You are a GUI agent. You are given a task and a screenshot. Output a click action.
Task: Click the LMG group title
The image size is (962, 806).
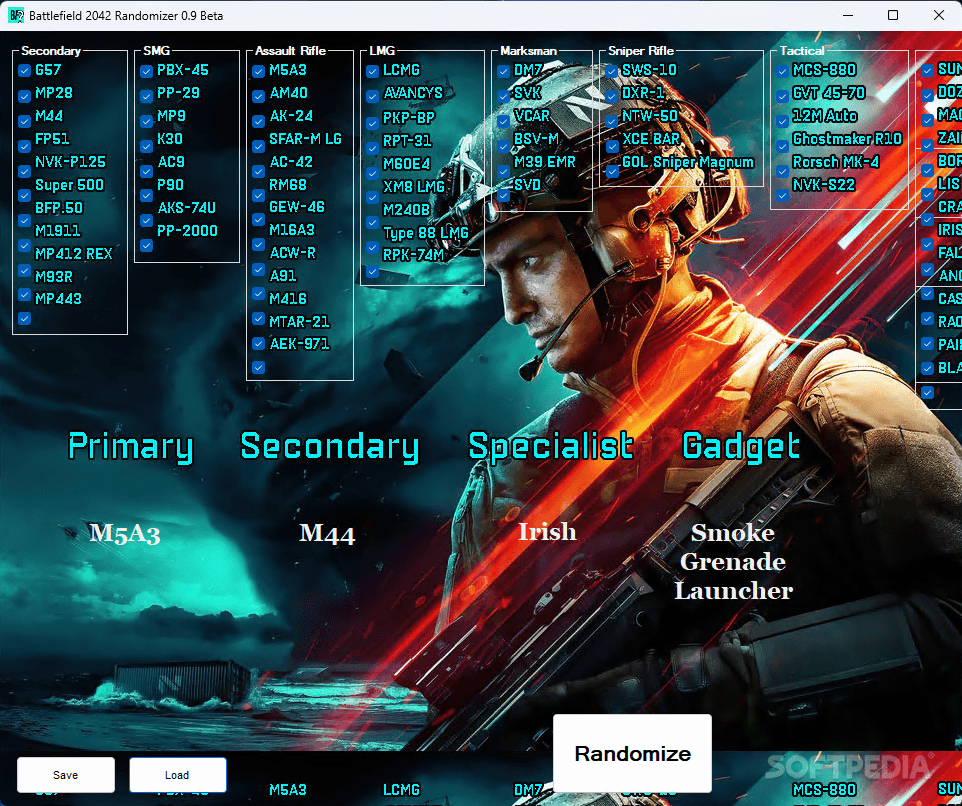pos(382,51)
